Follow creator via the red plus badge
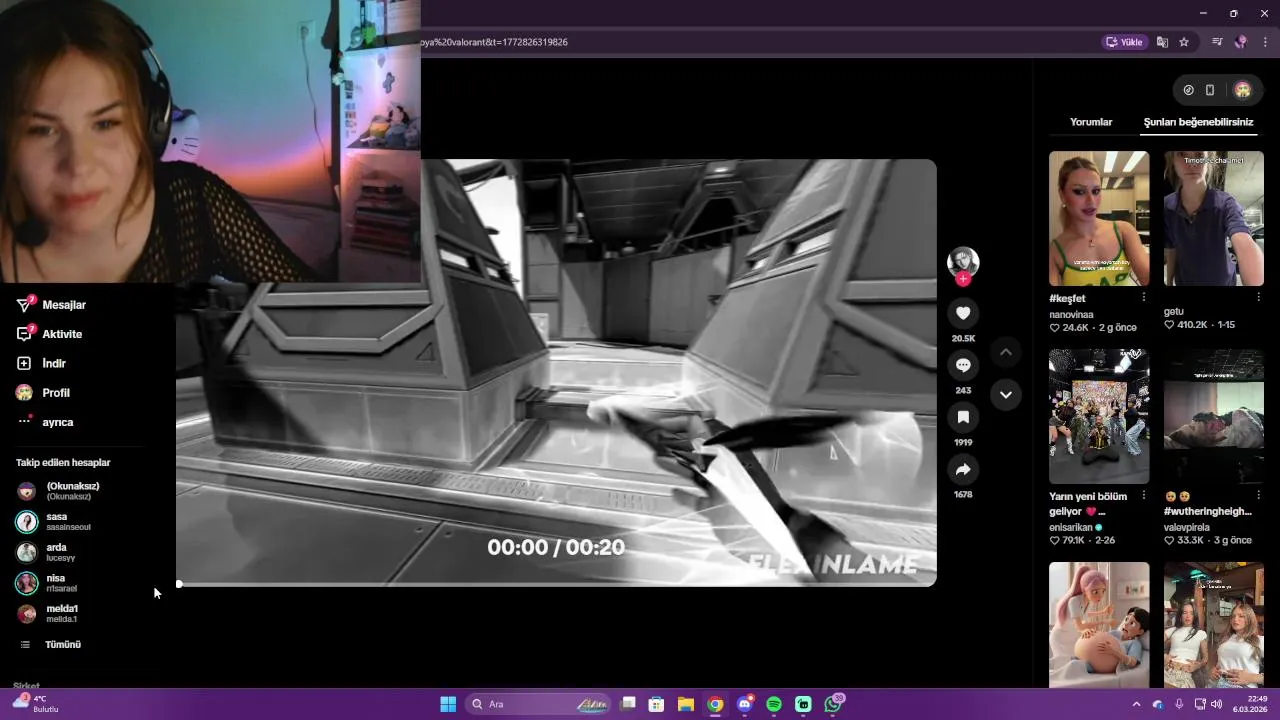The width and height of the screenshot is (1280, 720). click(x=963, y=279)
